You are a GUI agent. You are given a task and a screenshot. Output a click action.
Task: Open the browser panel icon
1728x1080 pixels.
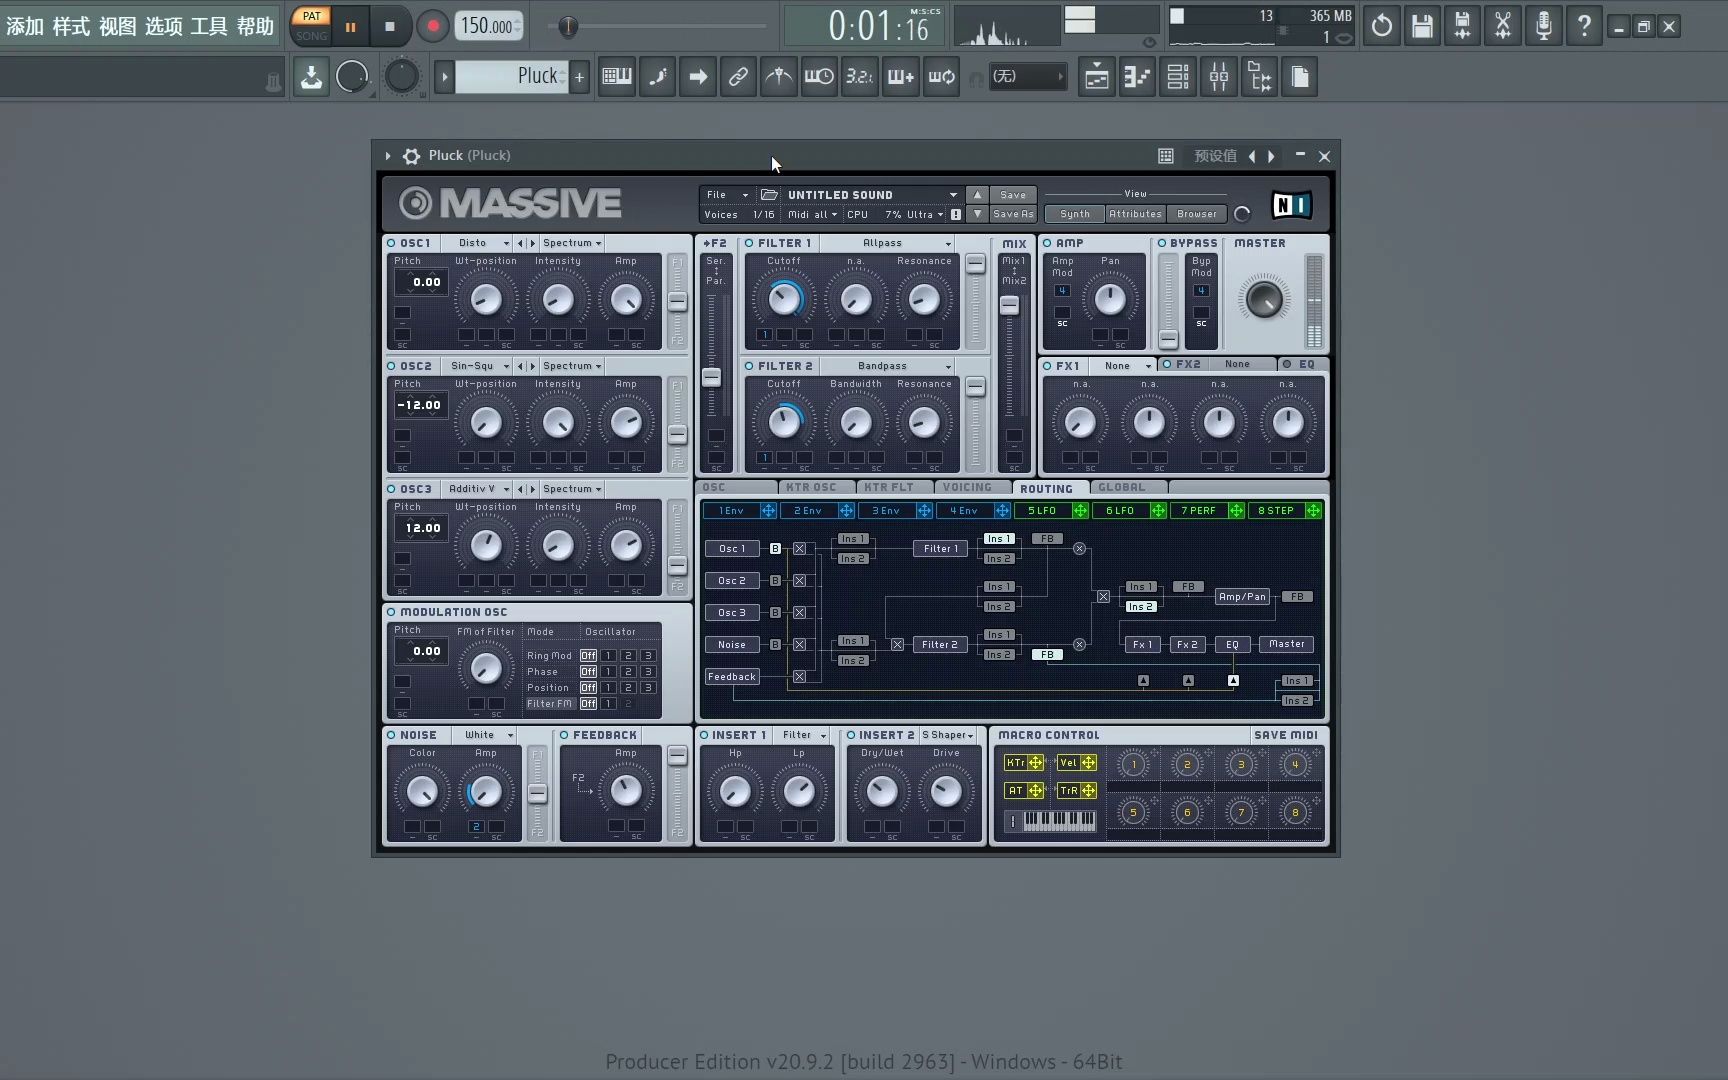1260,77
